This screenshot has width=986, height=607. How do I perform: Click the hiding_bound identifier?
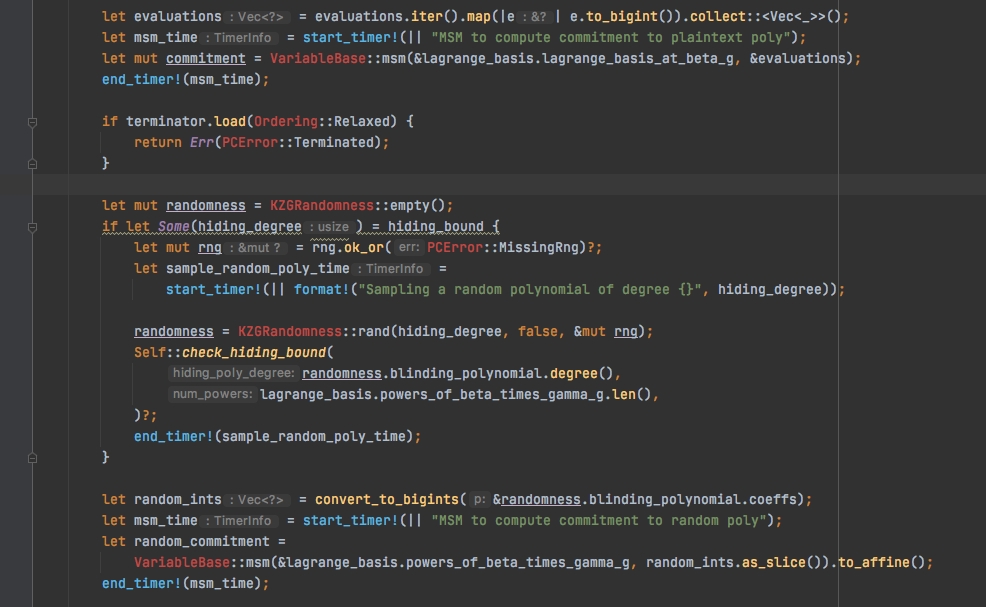coord(435,226)
